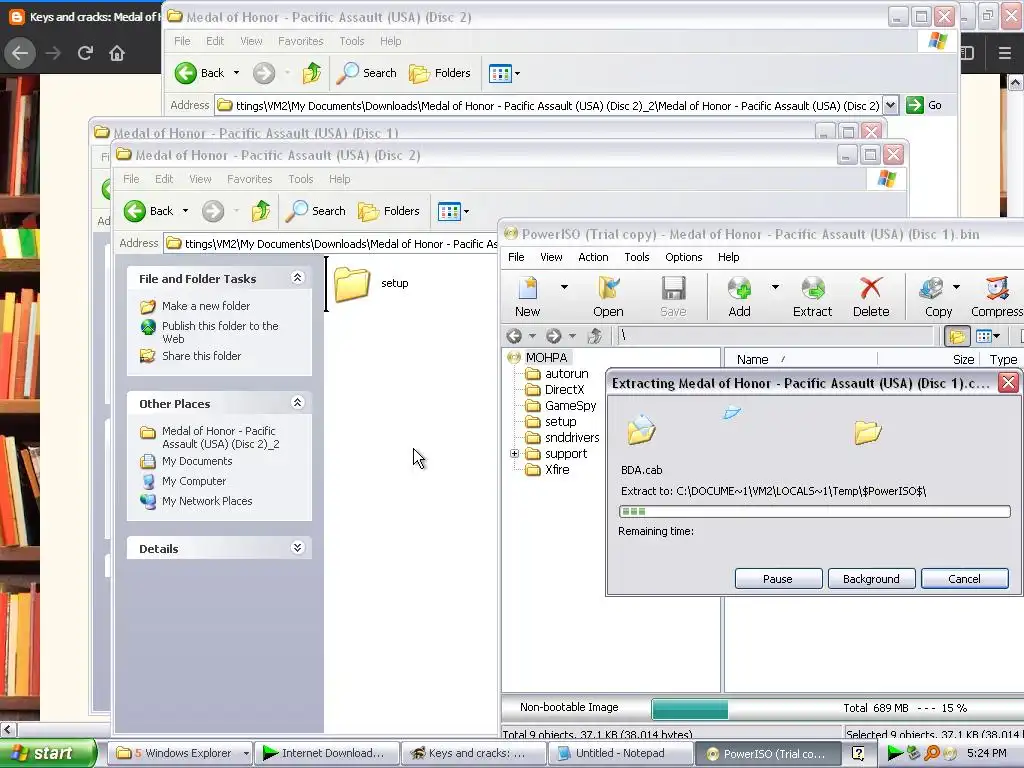
Task: Click Pause in the extracting dialog
Action: pyautogui.click(x=778, y=579)
